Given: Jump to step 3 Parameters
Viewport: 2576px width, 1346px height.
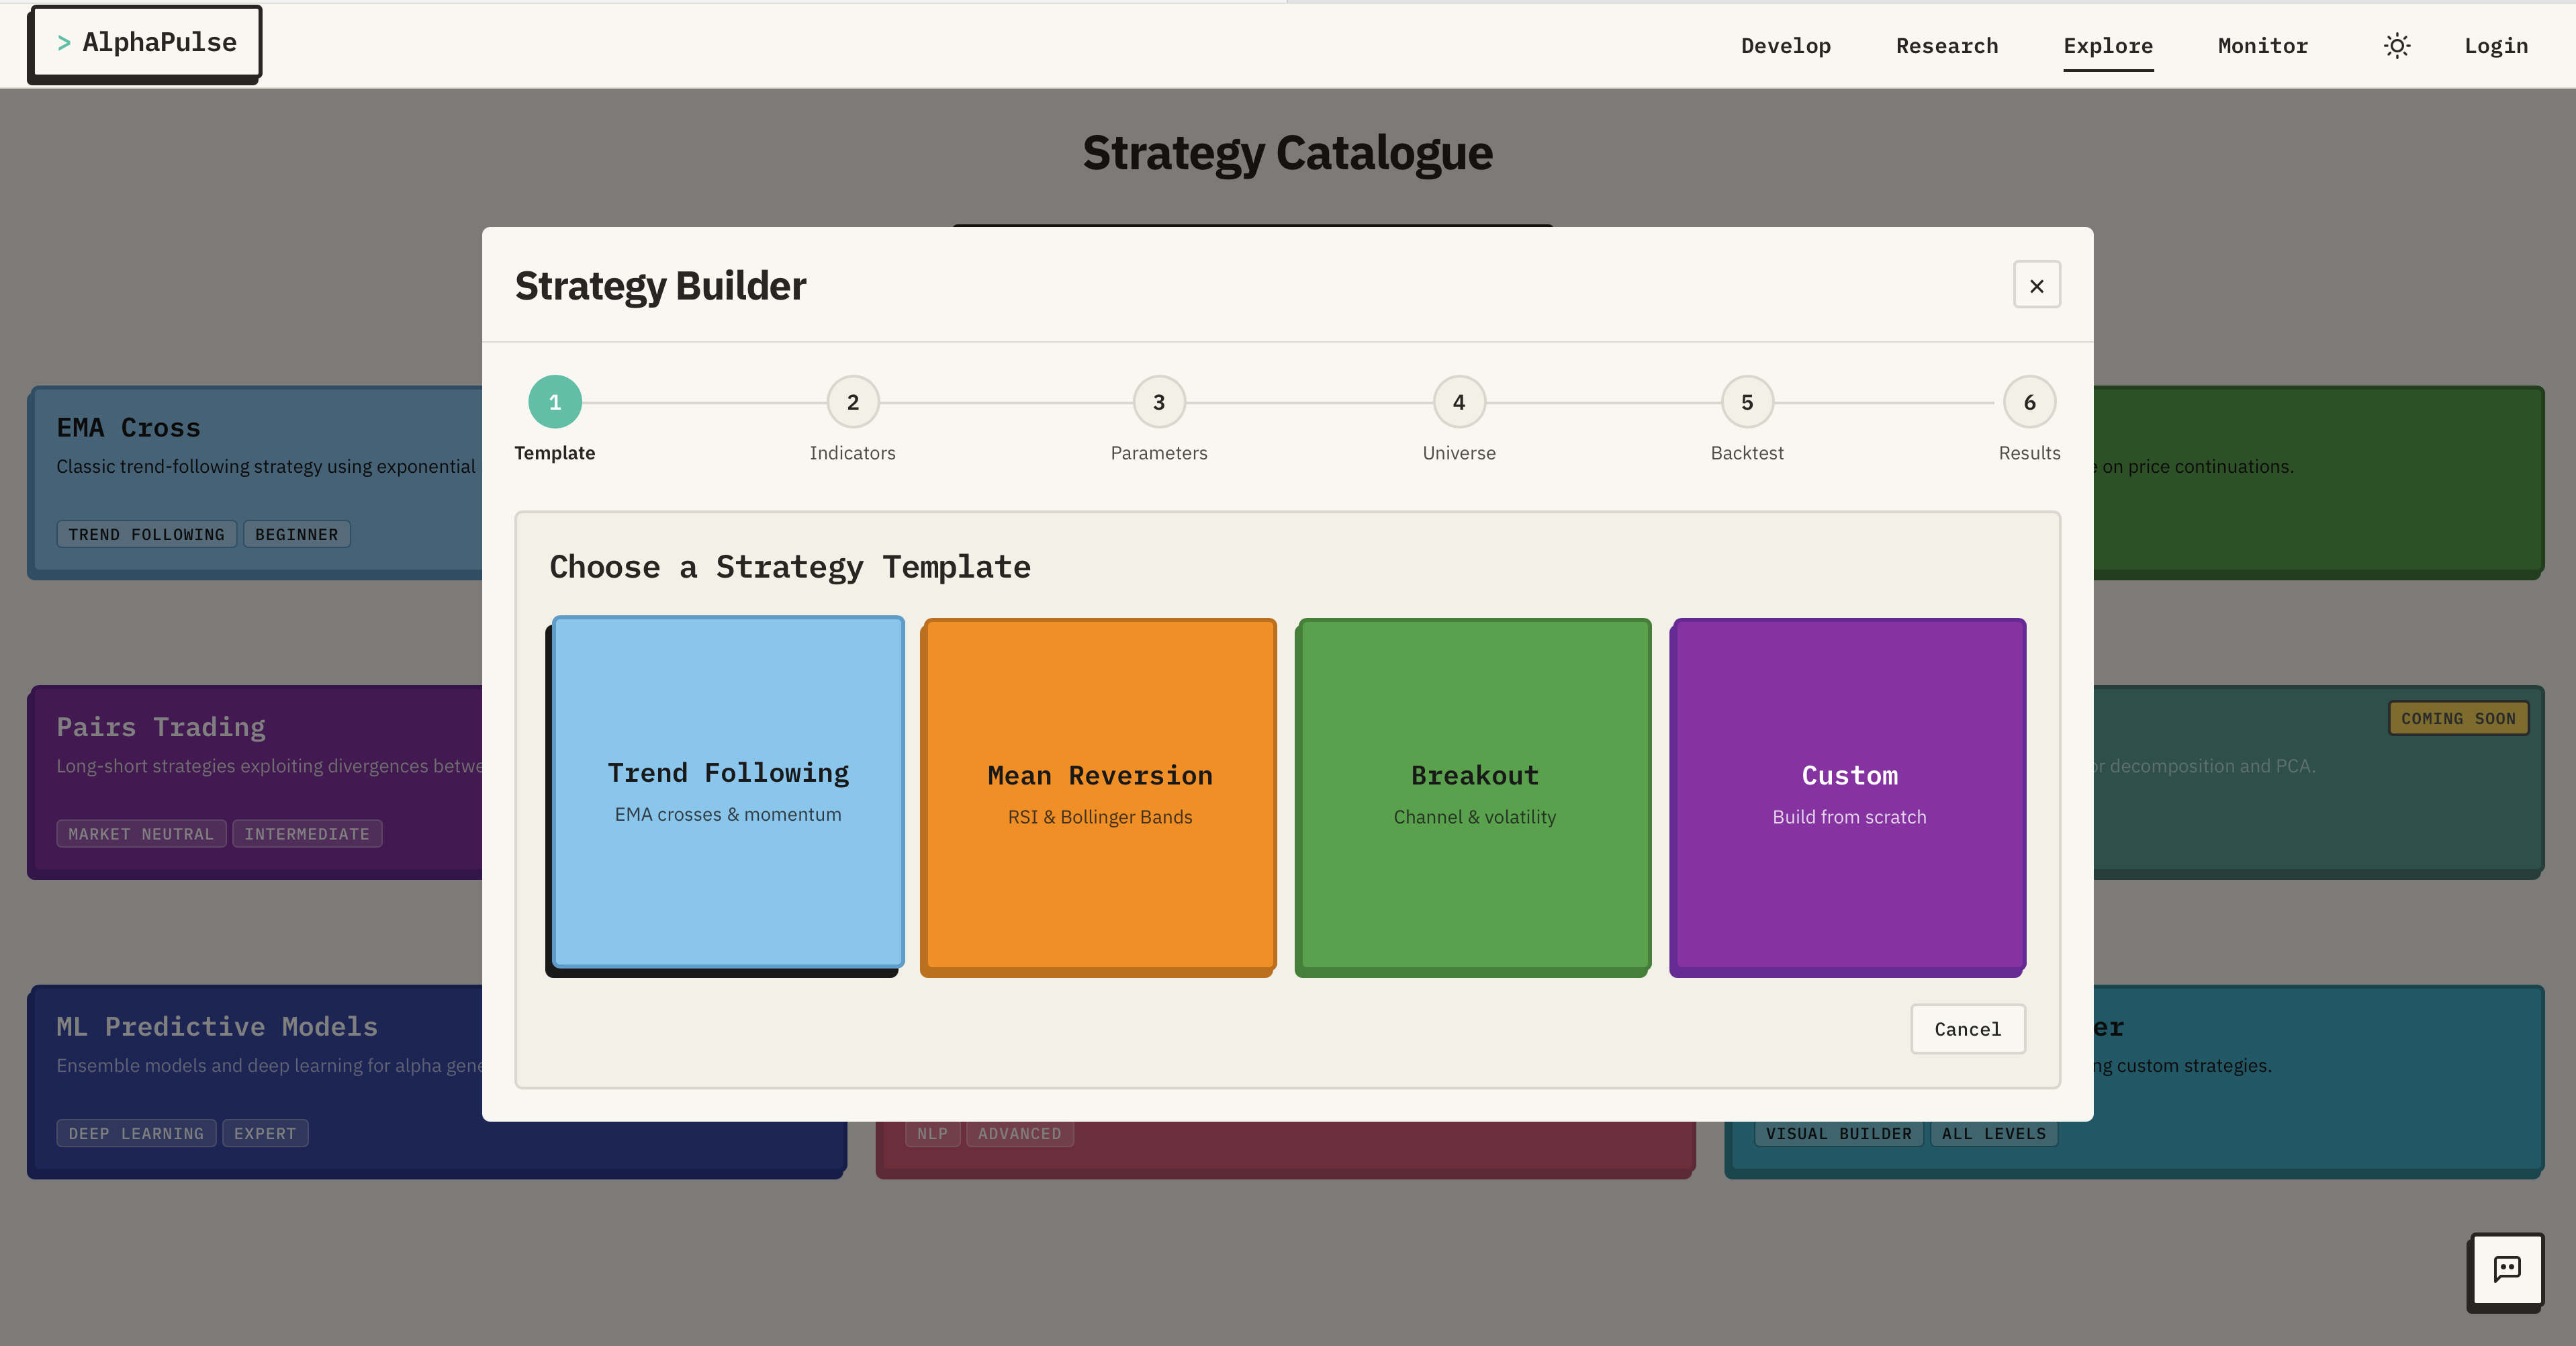Looking at the screenshot, I should tap(1158, 402).
